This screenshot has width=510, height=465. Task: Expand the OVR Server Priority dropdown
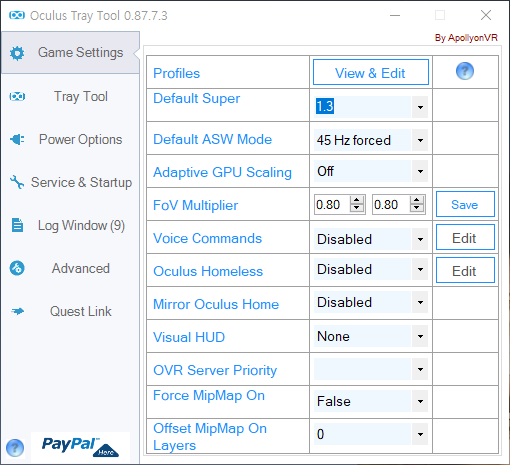tap(420, 369)
